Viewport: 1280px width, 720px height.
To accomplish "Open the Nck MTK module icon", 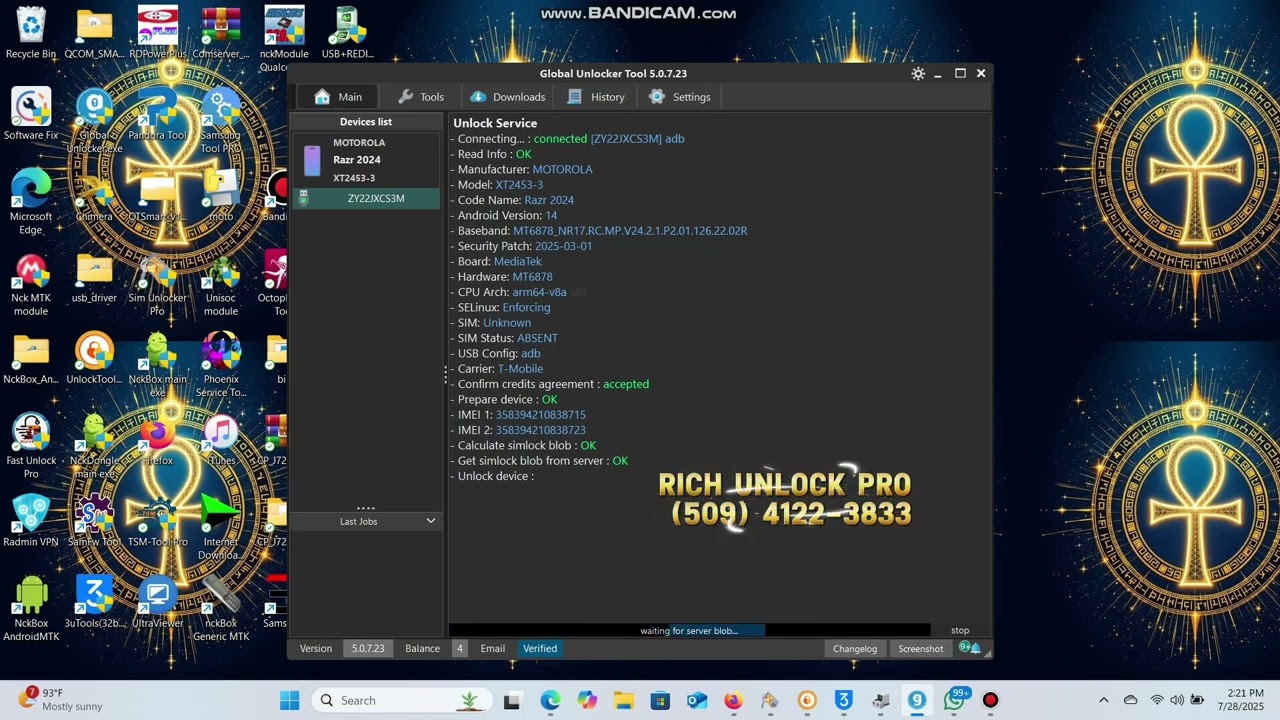I will click(31, 284).
